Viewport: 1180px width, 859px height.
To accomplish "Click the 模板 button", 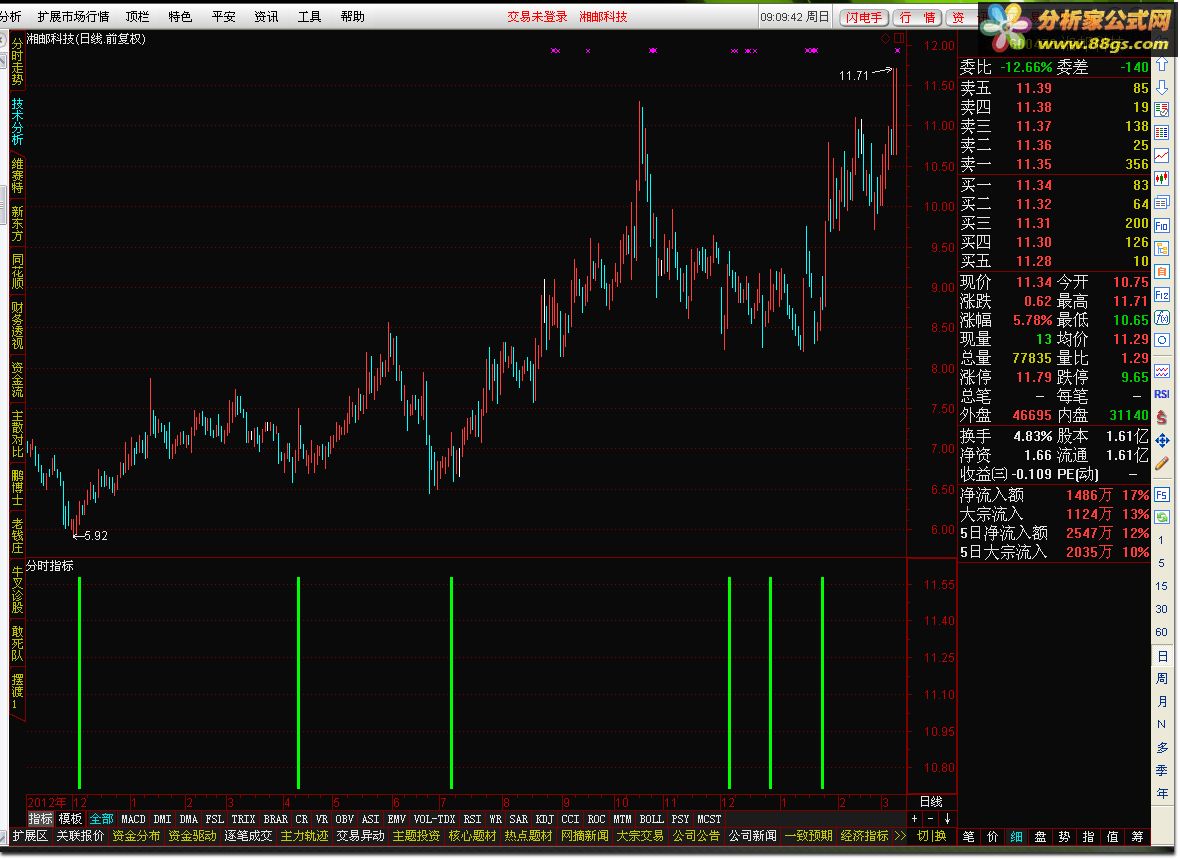I will point(70,819).
